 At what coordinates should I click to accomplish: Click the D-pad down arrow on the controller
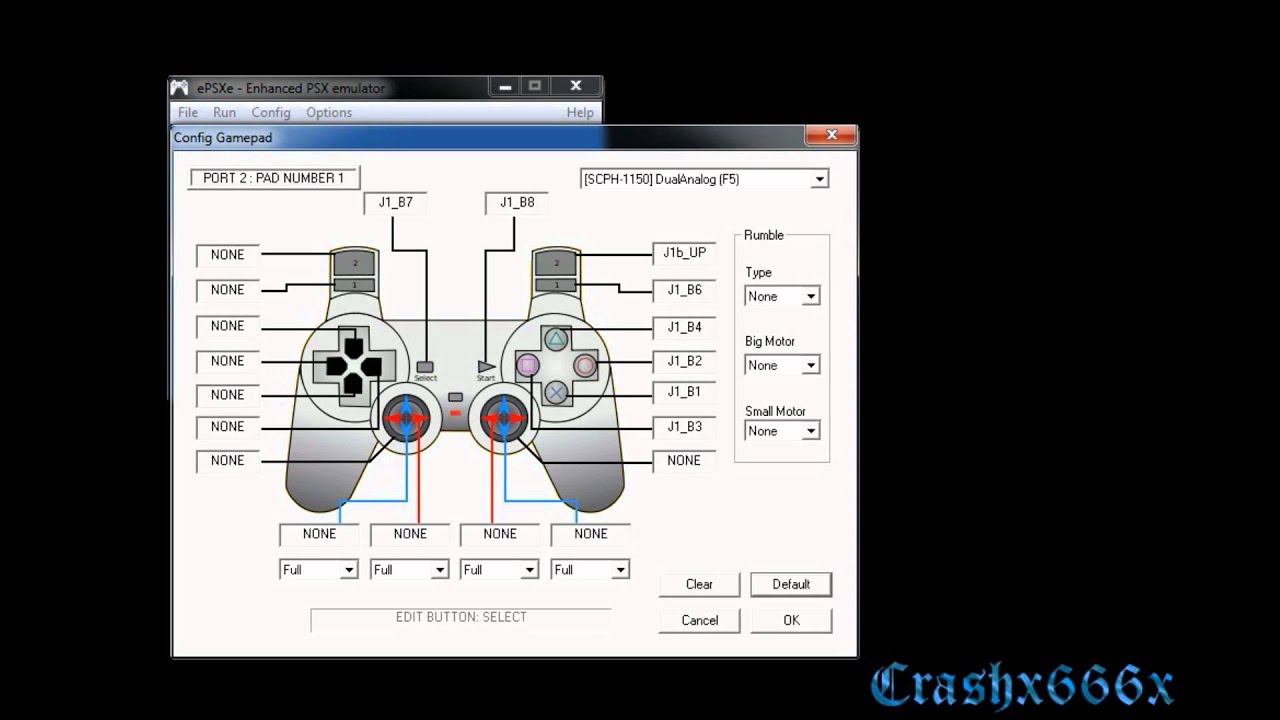352,384
